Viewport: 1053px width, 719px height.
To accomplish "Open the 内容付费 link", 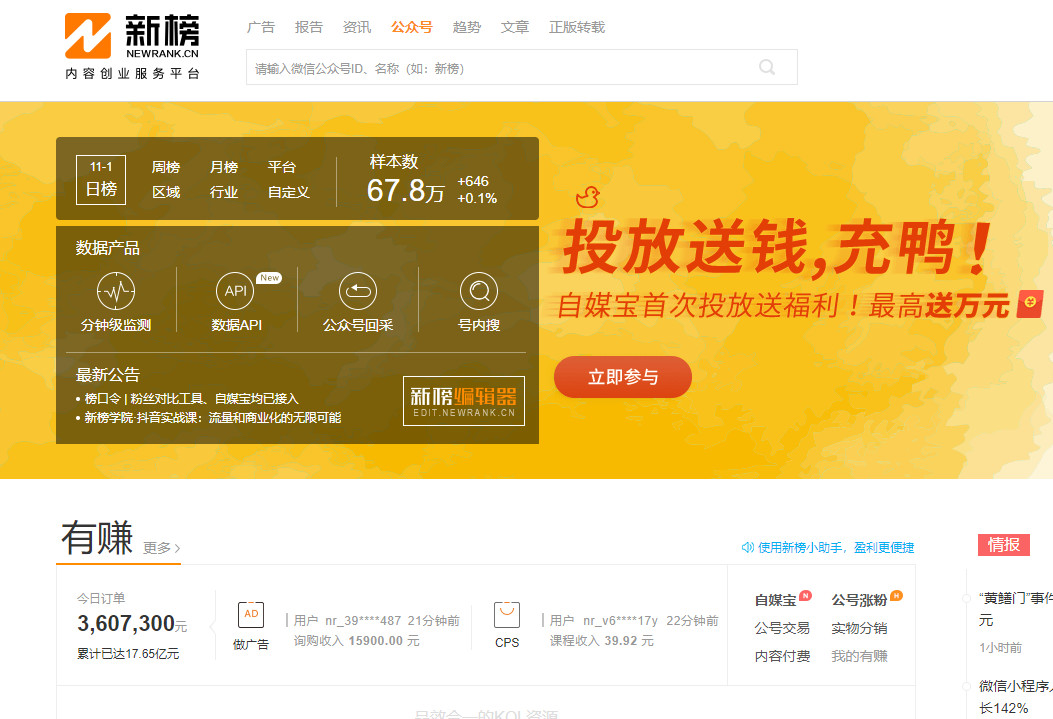I will click(x=782, y=657).
